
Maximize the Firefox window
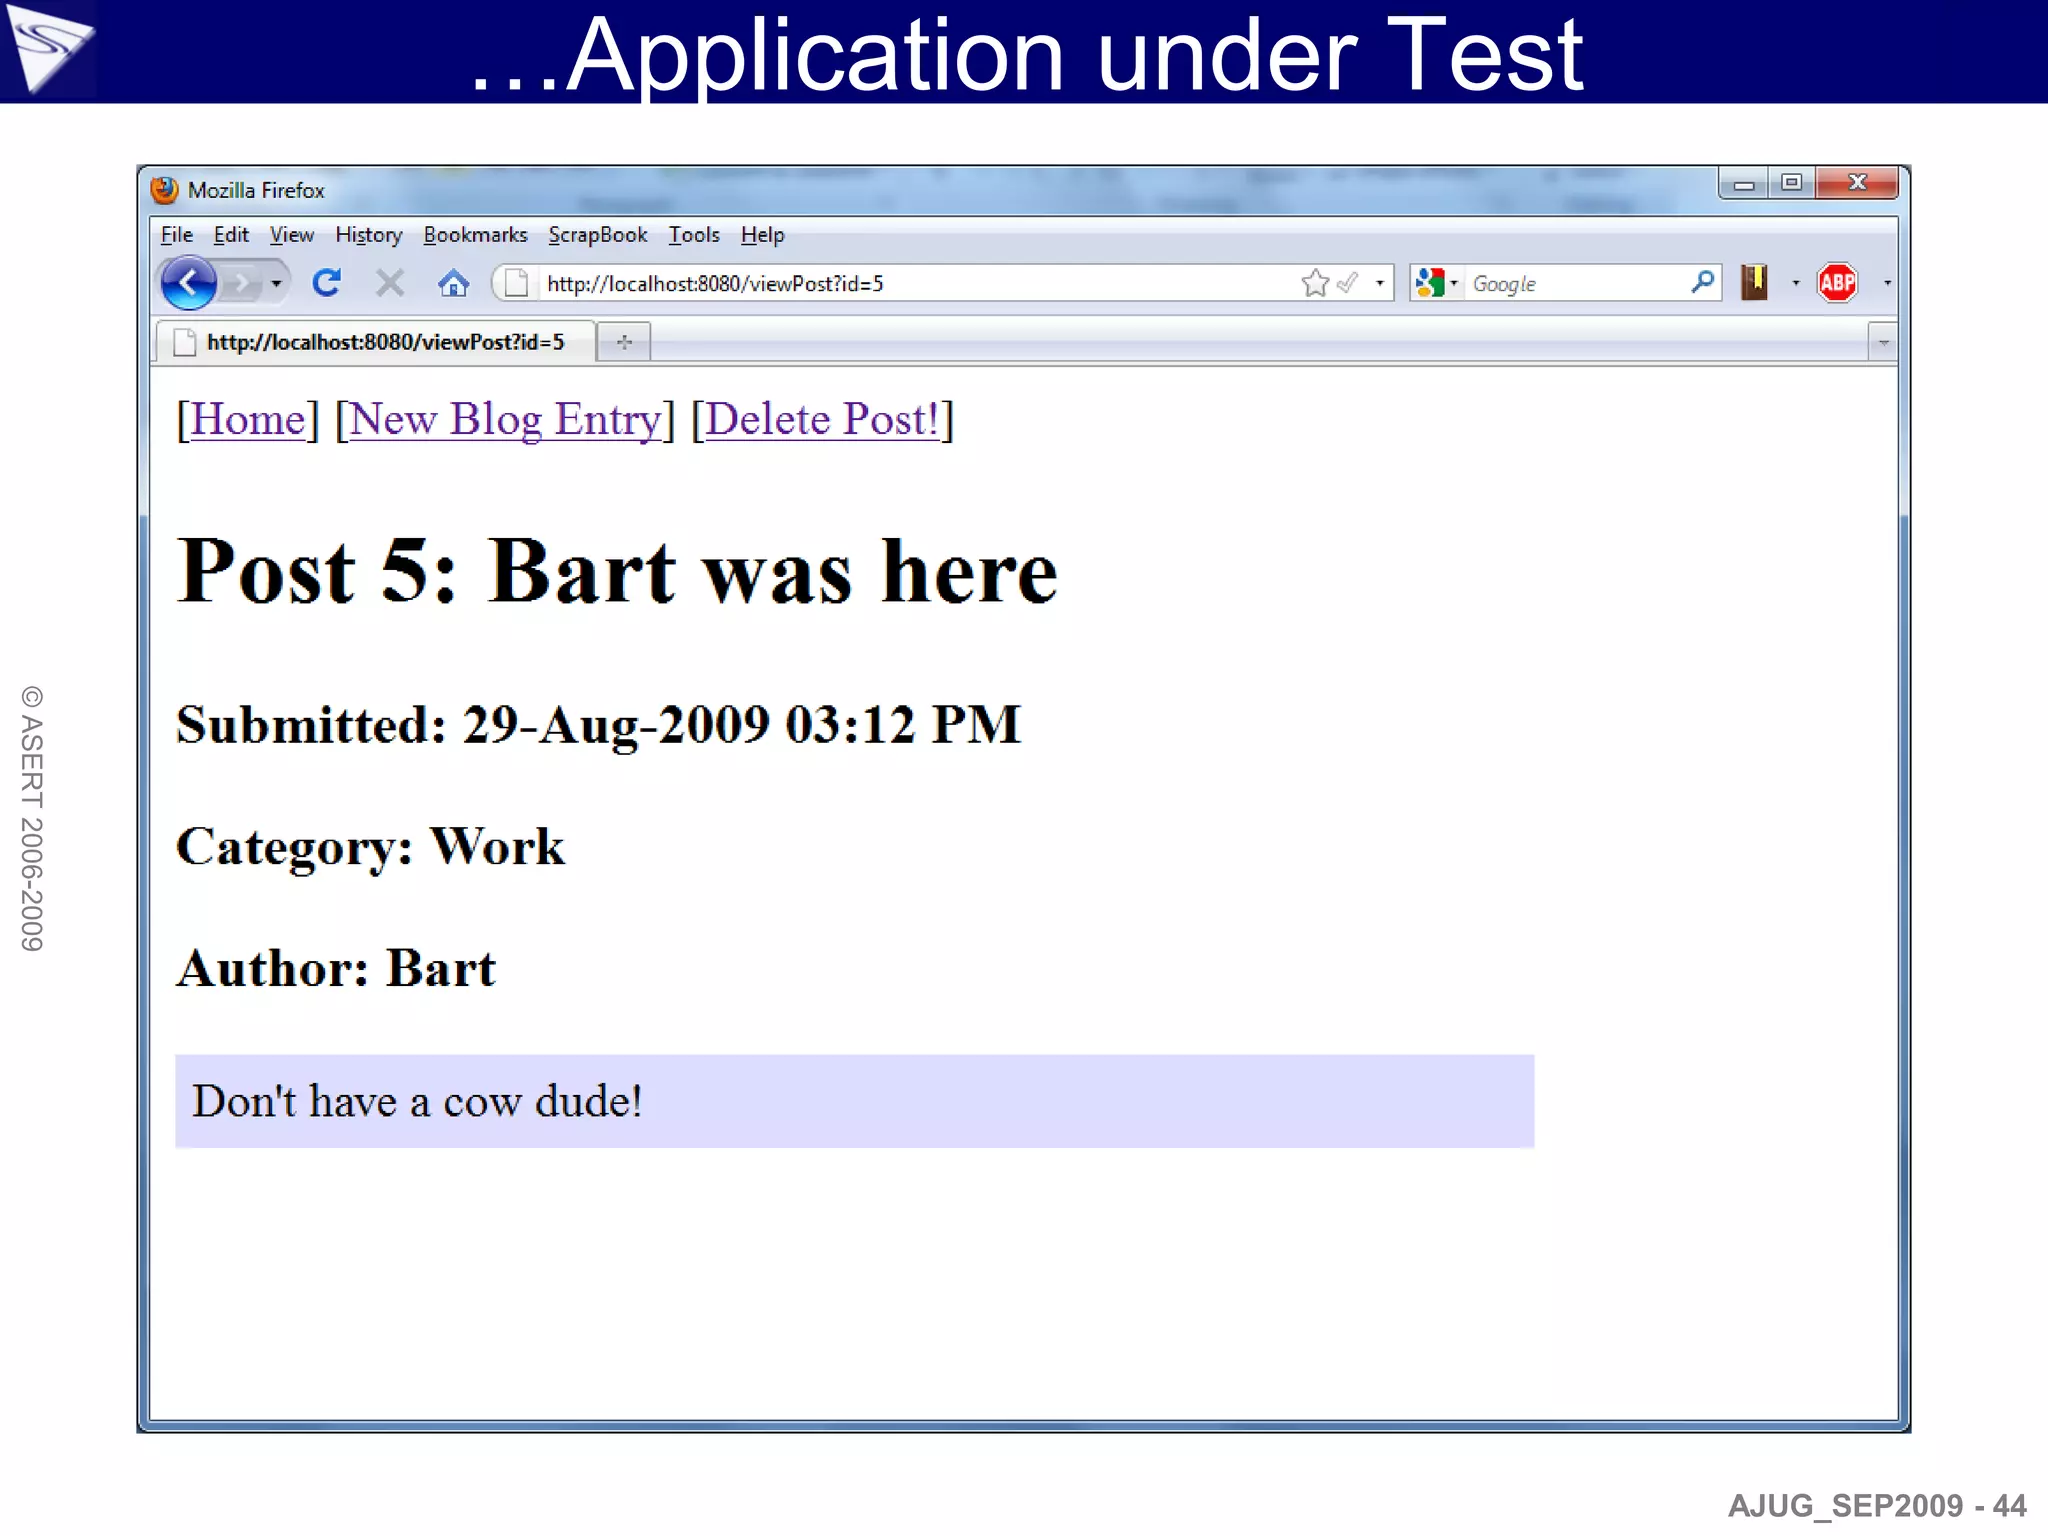point(1792,183)
